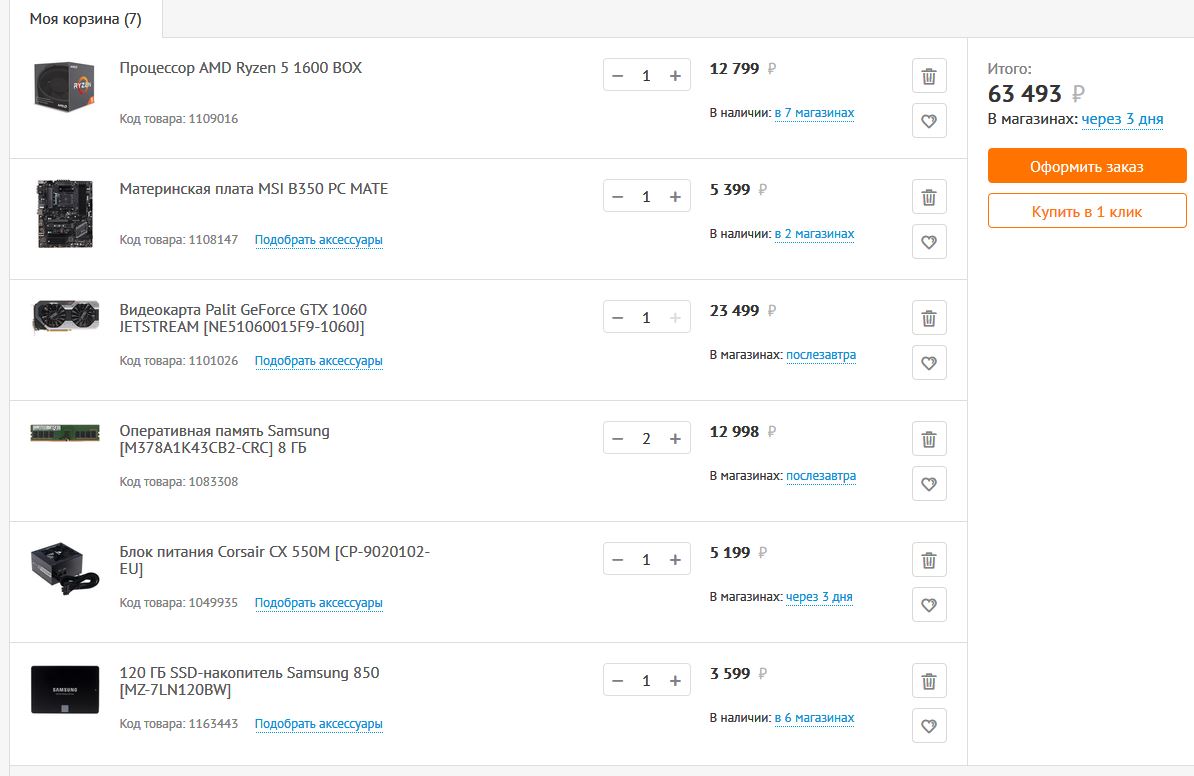Click 'Подобрать аксессуары' for the Palit video card

[318, 361]
